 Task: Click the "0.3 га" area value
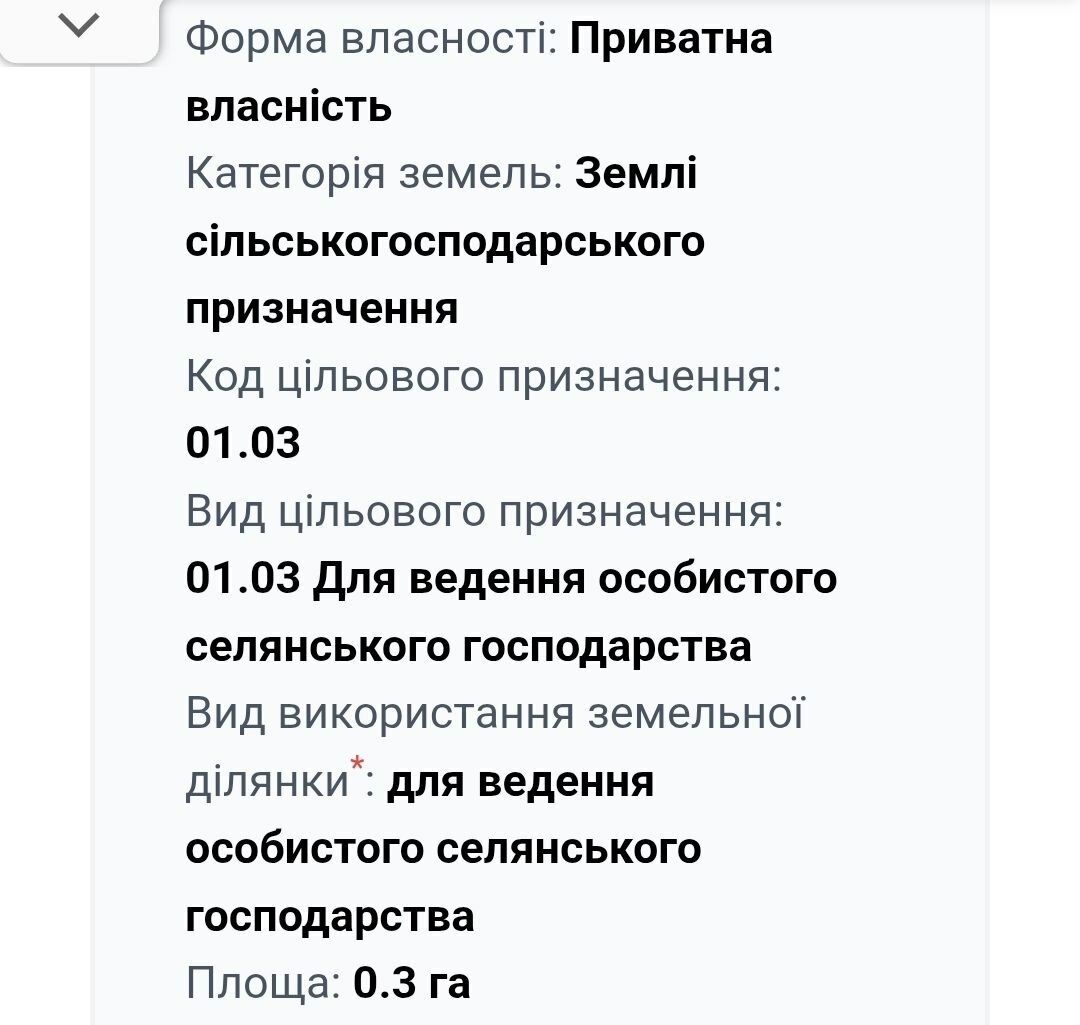412,983
